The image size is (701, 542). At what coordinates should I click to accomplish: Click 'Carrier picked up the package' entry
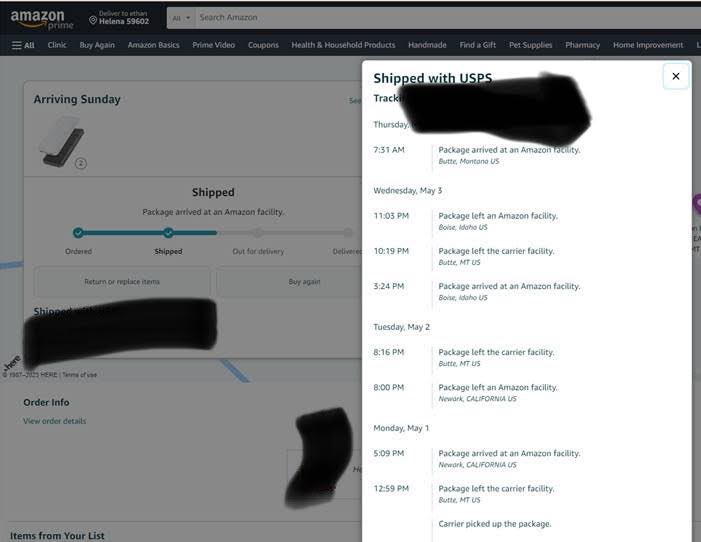point(494,524)
